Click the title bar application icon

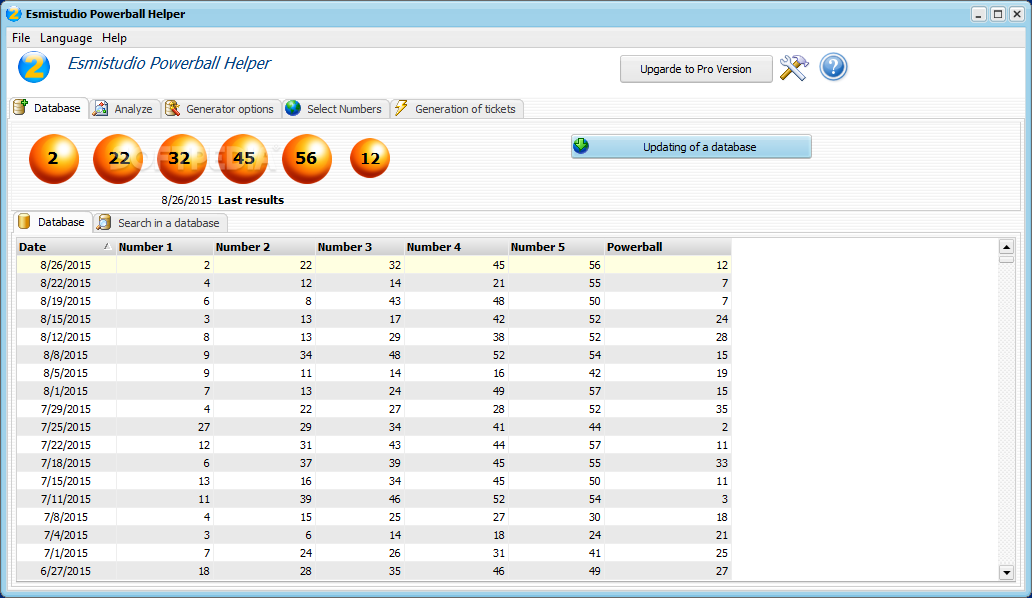(13, 13)
